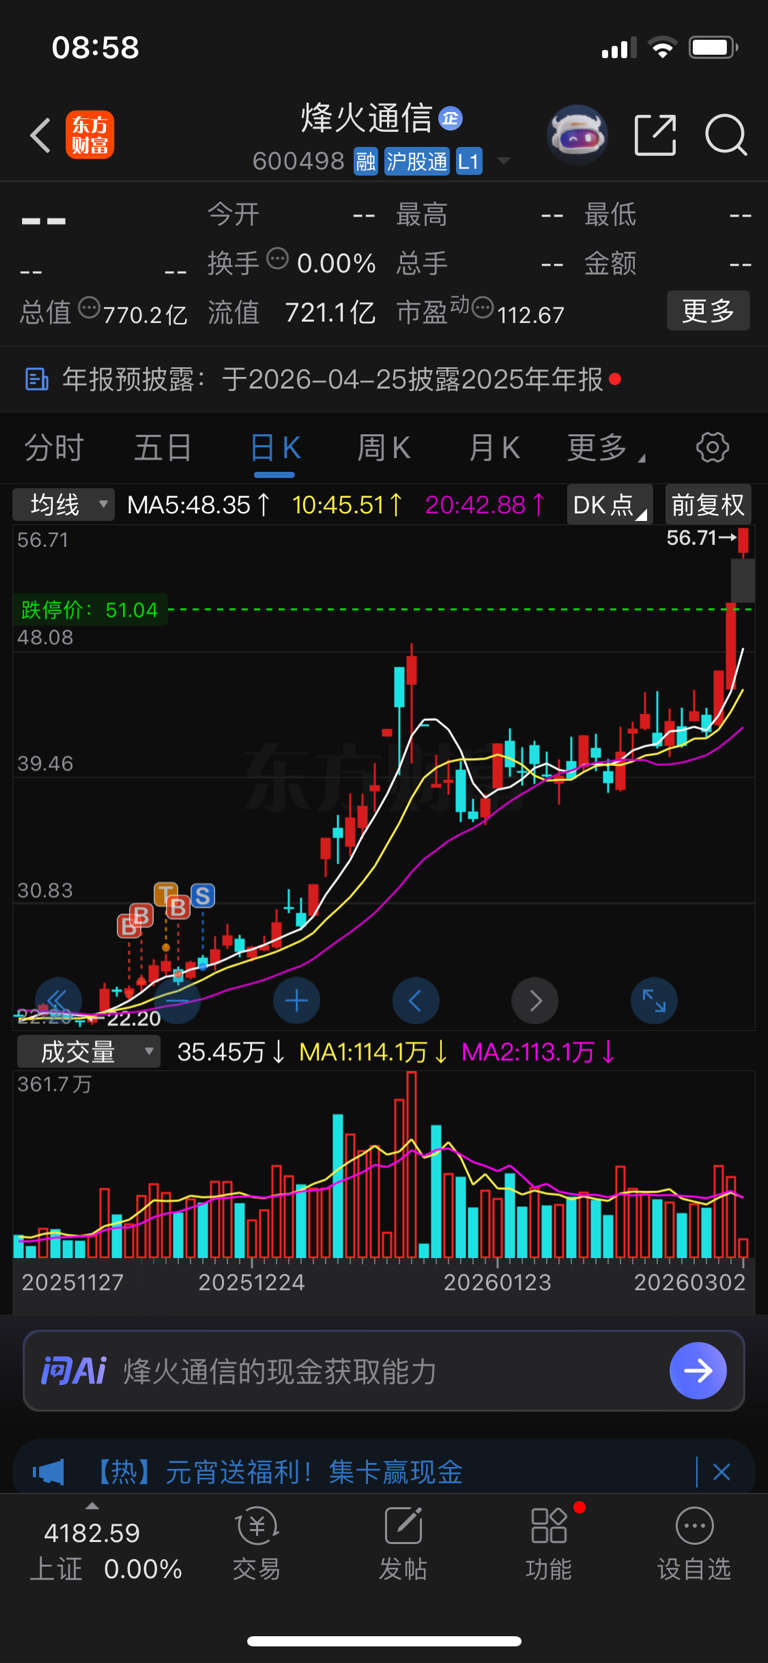Tap the magenta 20:42.88 MA value
Screen dimensions: 768x1663
[x=485, y=504]
